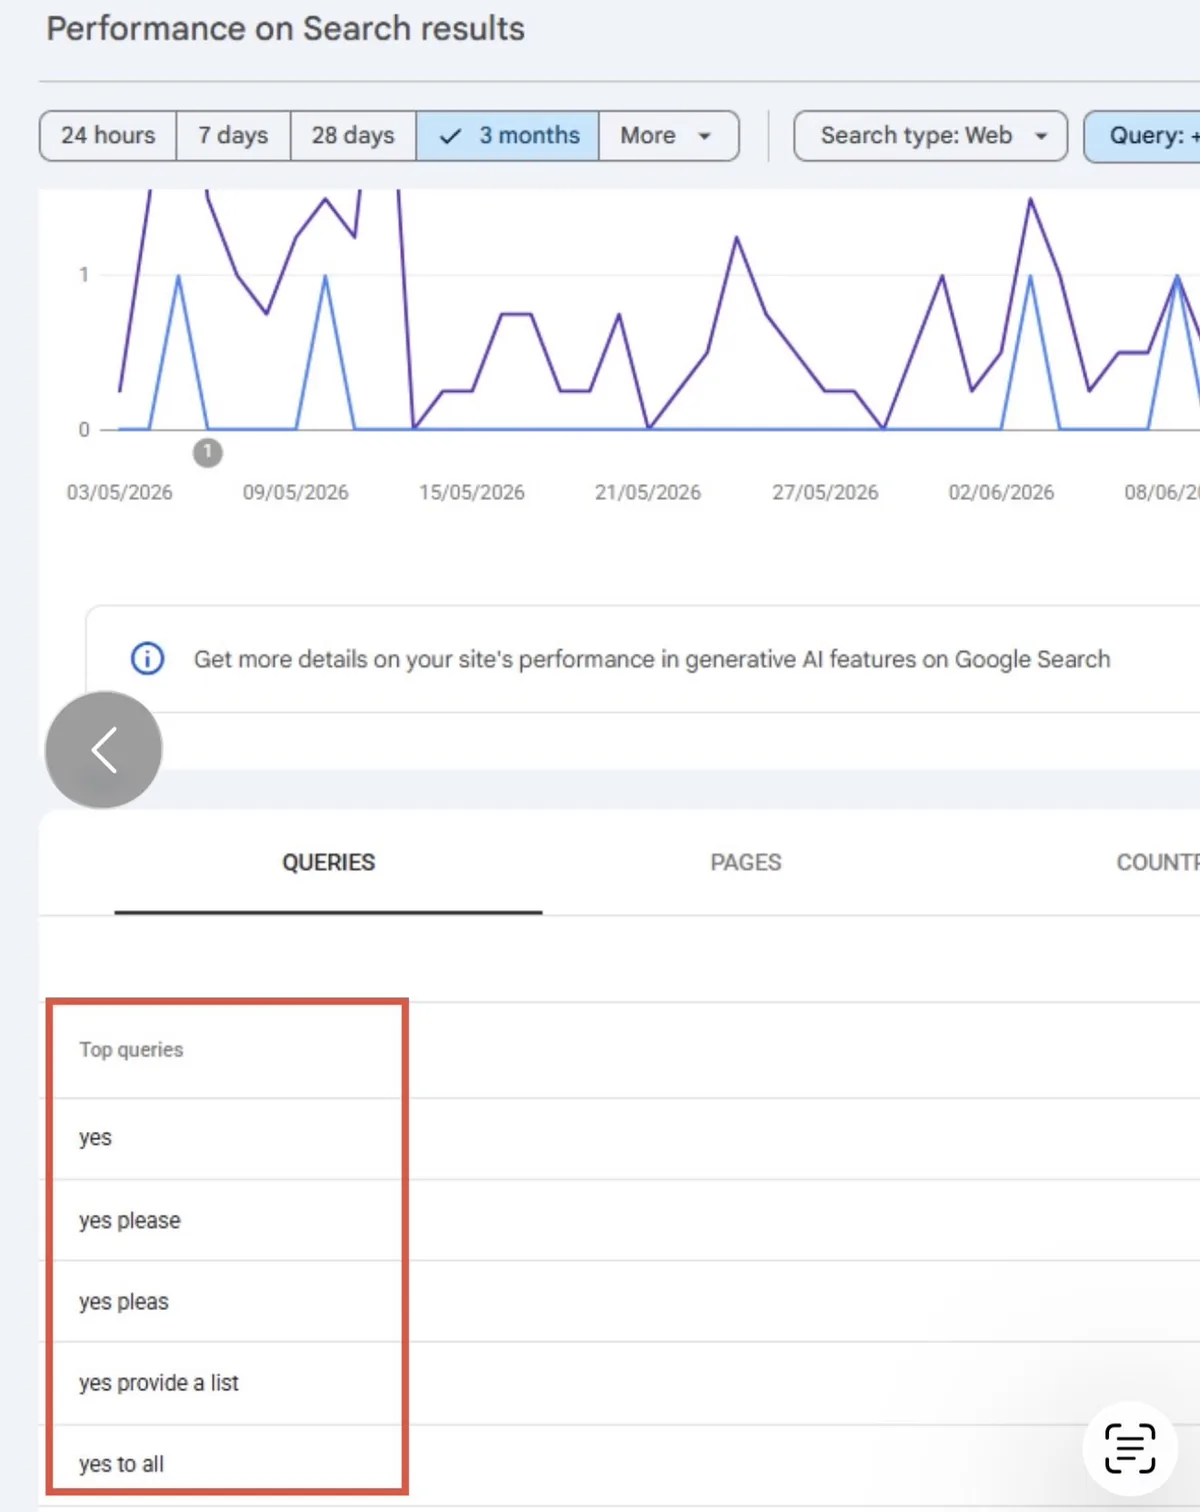Click the 'yes provide a list' query

click(159, 1383)
